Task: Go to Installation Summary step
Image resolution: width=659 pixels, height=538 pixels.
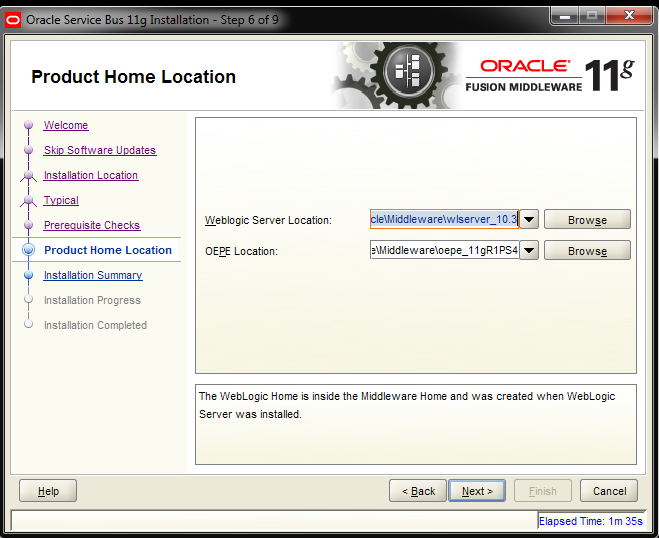Action: [93, 275]
